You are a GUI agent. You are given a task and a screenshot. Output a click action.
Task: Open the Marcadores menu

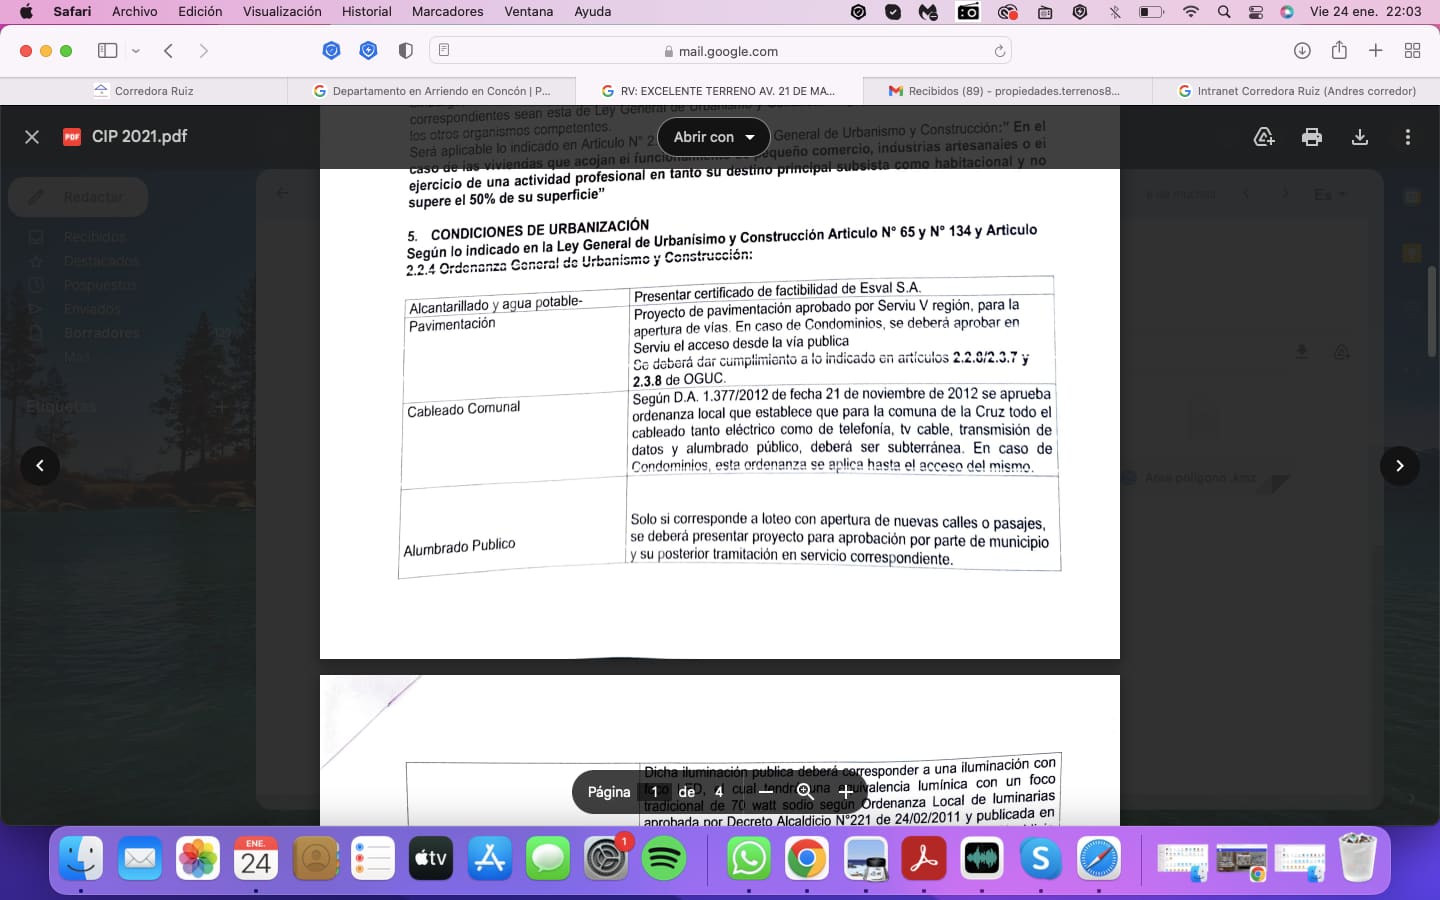tap(447, 12)
